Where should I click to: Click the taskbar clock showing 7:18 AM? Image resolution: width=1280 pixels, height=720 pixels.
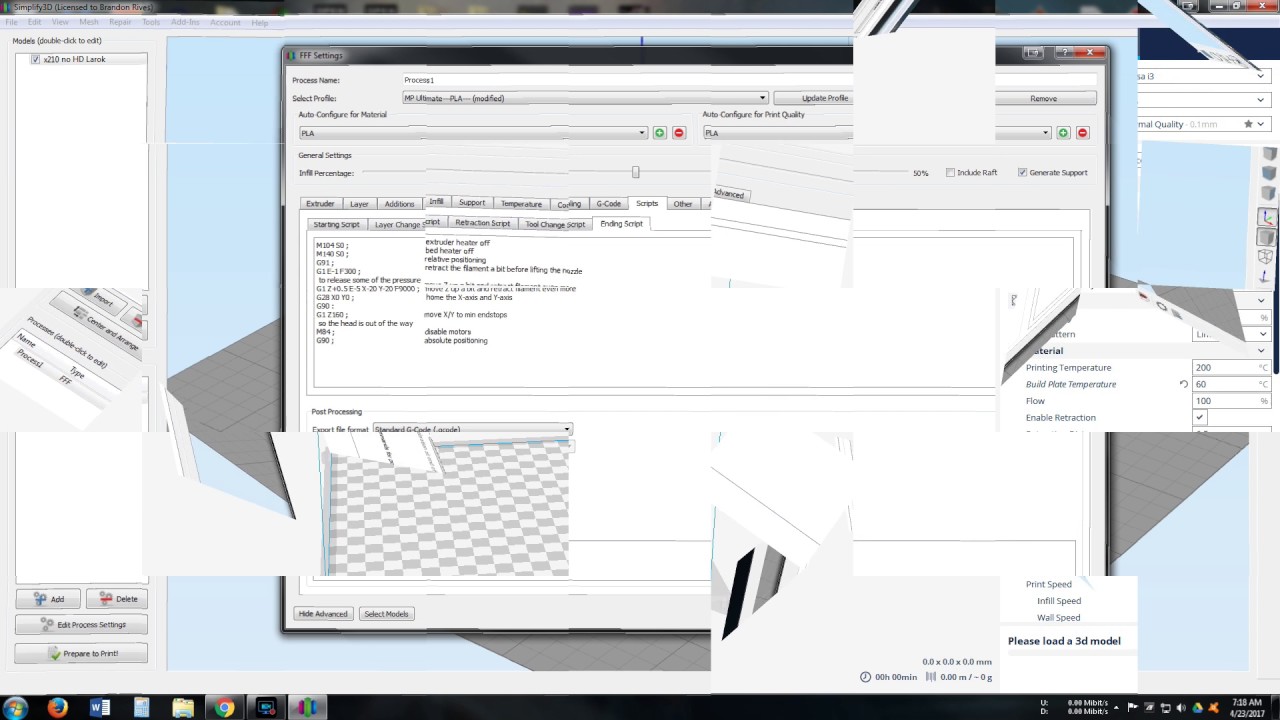tap(1247, 707)
